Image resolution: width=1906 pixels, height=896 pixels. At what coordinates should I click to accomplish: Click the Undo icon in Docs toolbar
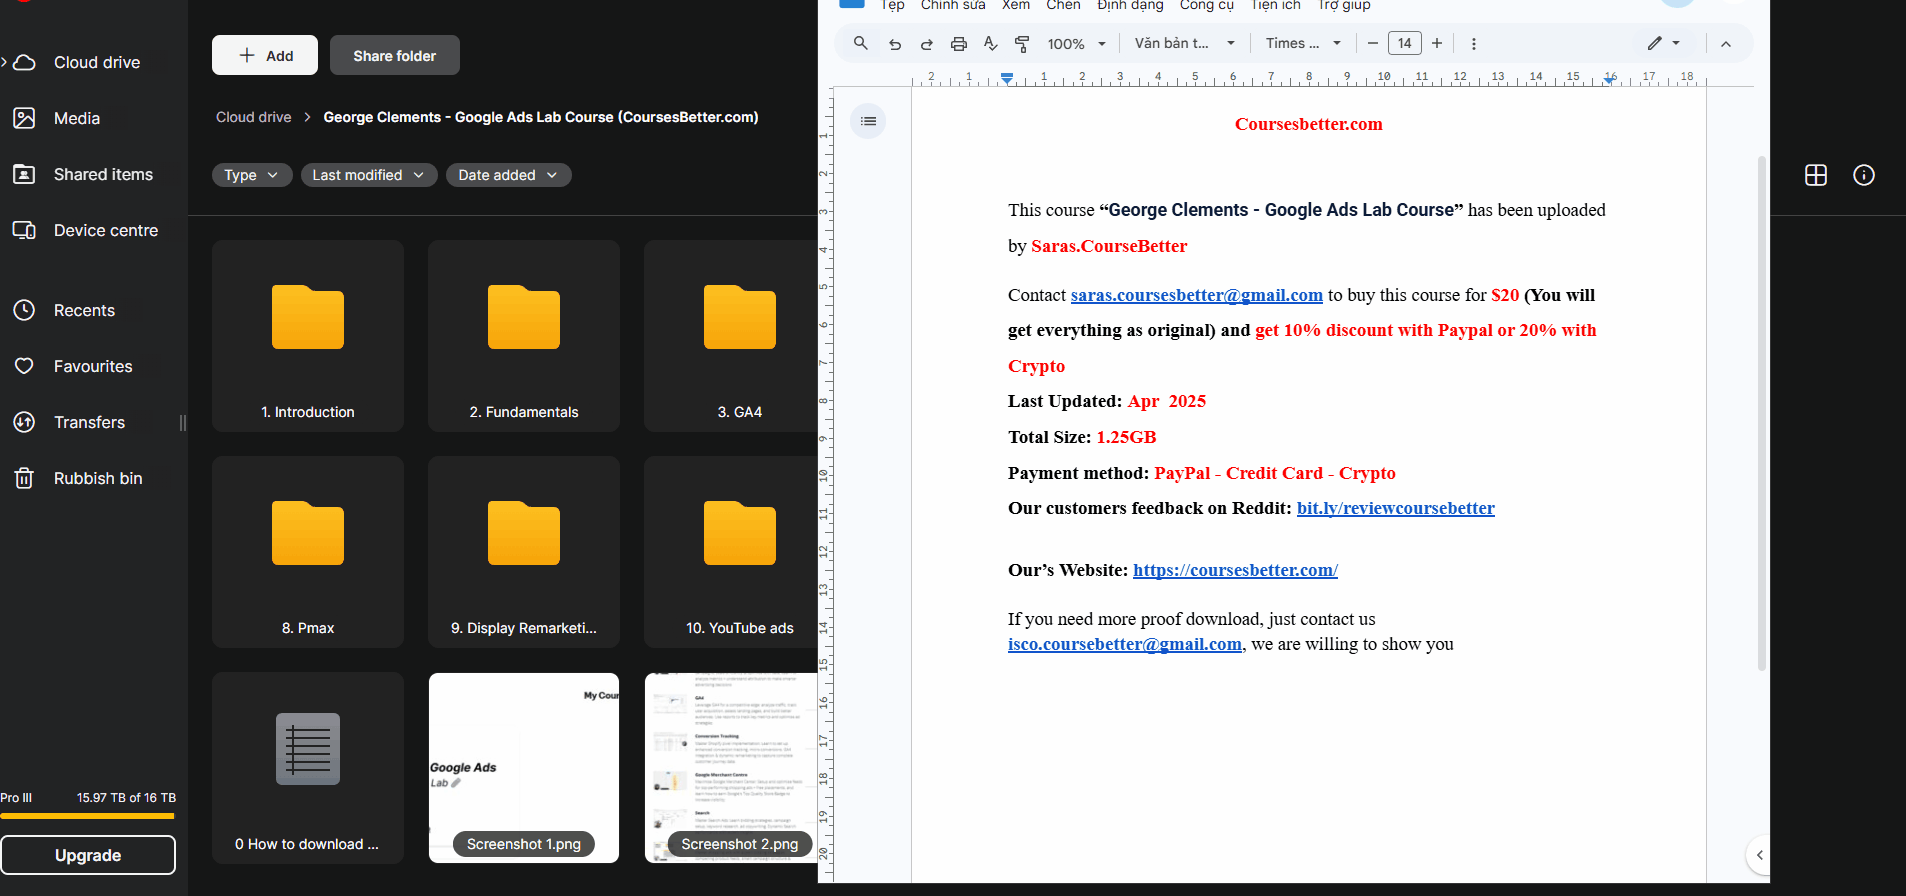pos(895,44)
